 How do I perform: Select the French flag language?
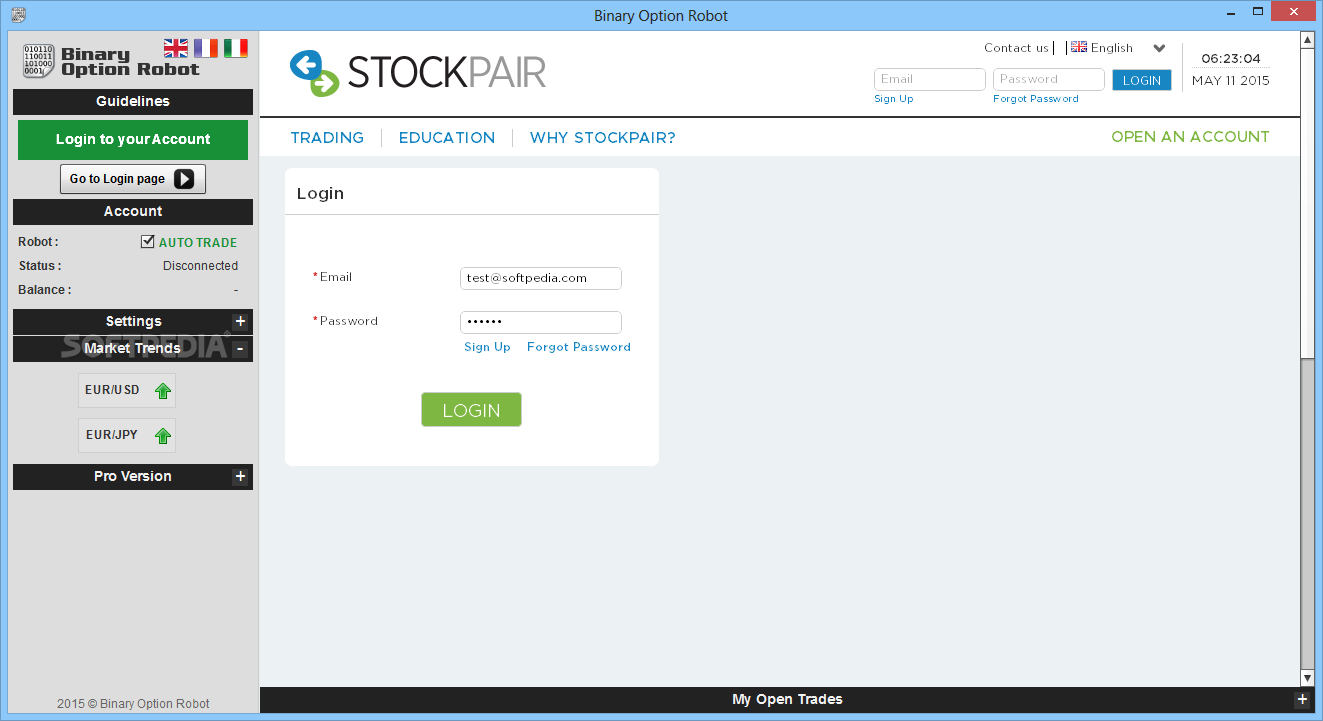click(206, 48)
